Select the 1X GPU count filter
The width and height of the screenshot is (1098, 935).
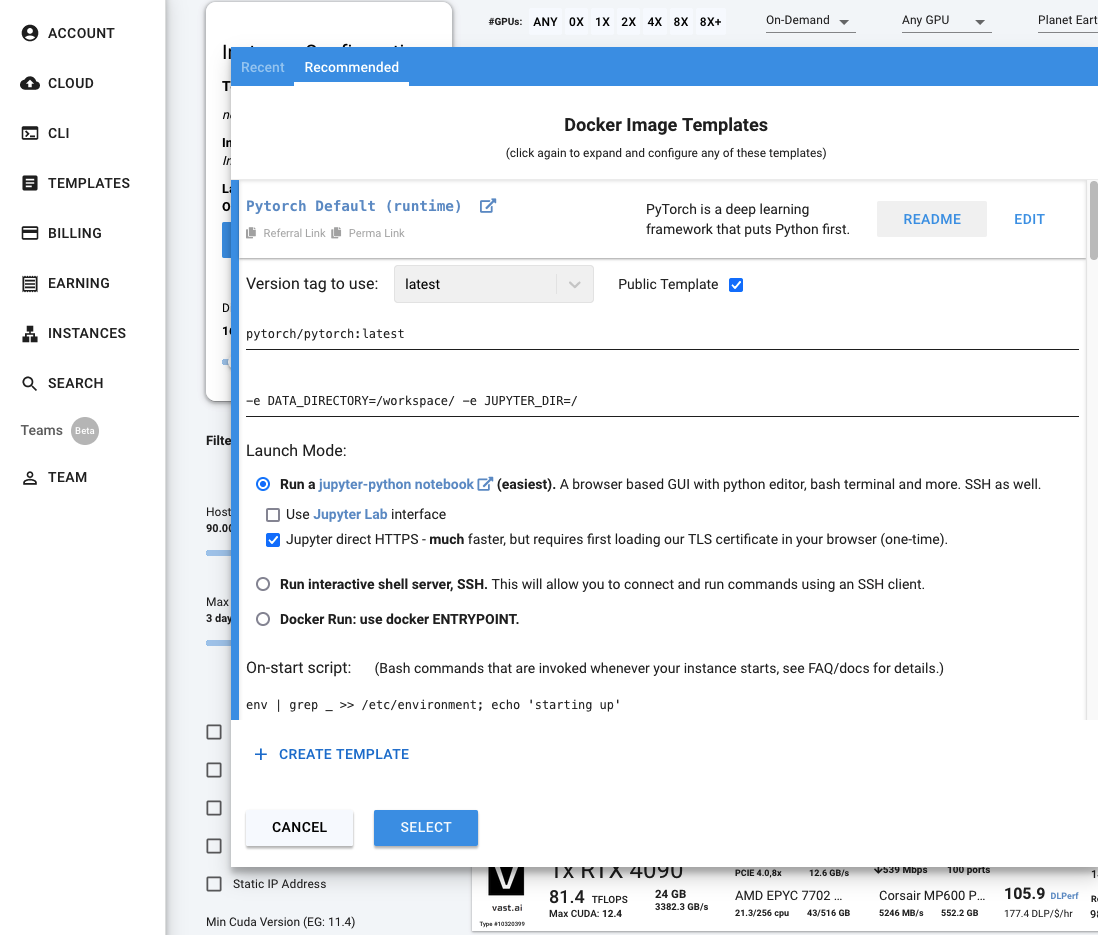point(602,22)
